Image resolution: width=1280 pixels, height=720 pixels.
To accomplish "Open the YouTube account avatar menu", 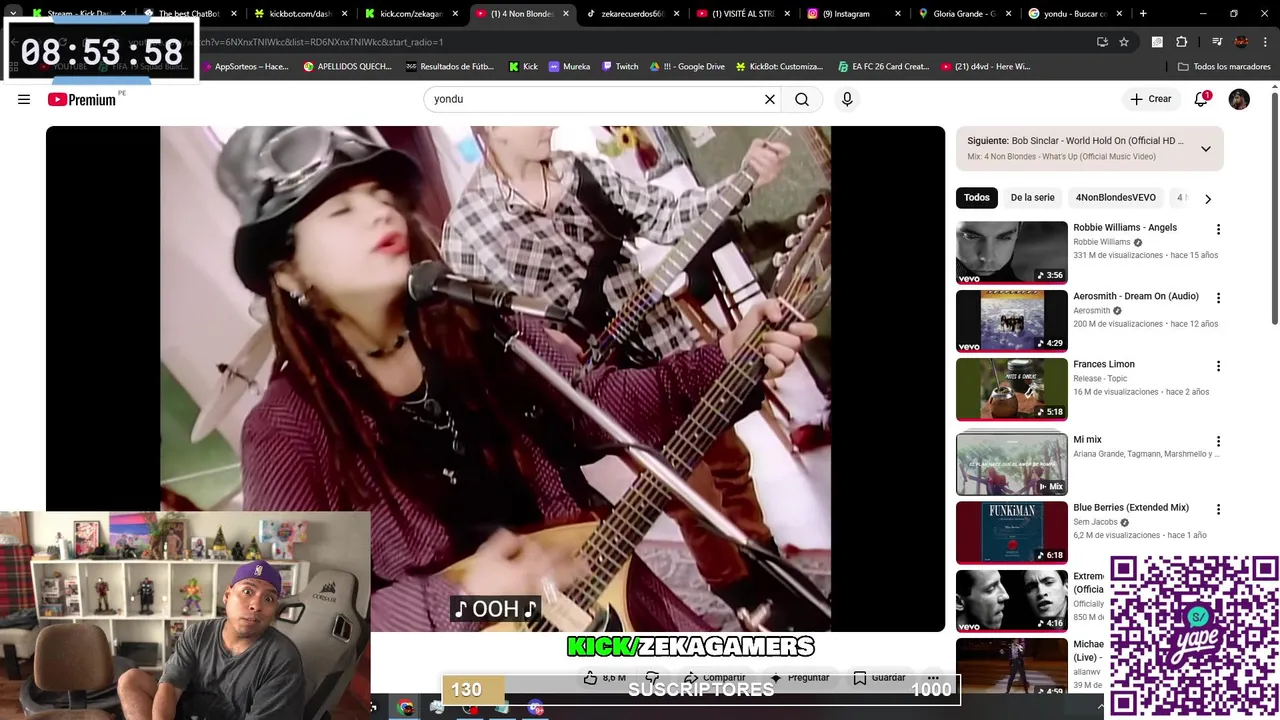I will 1239,99.
